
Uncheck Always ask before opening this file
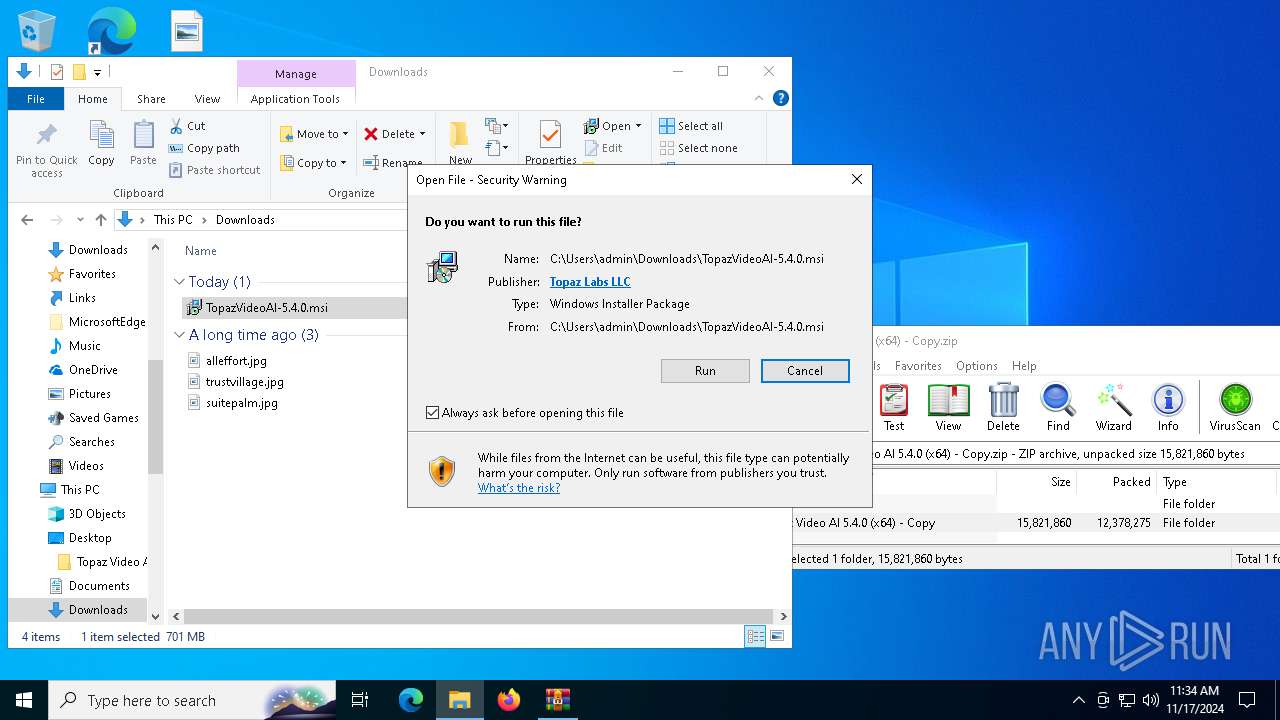click(x=432, y=413)
